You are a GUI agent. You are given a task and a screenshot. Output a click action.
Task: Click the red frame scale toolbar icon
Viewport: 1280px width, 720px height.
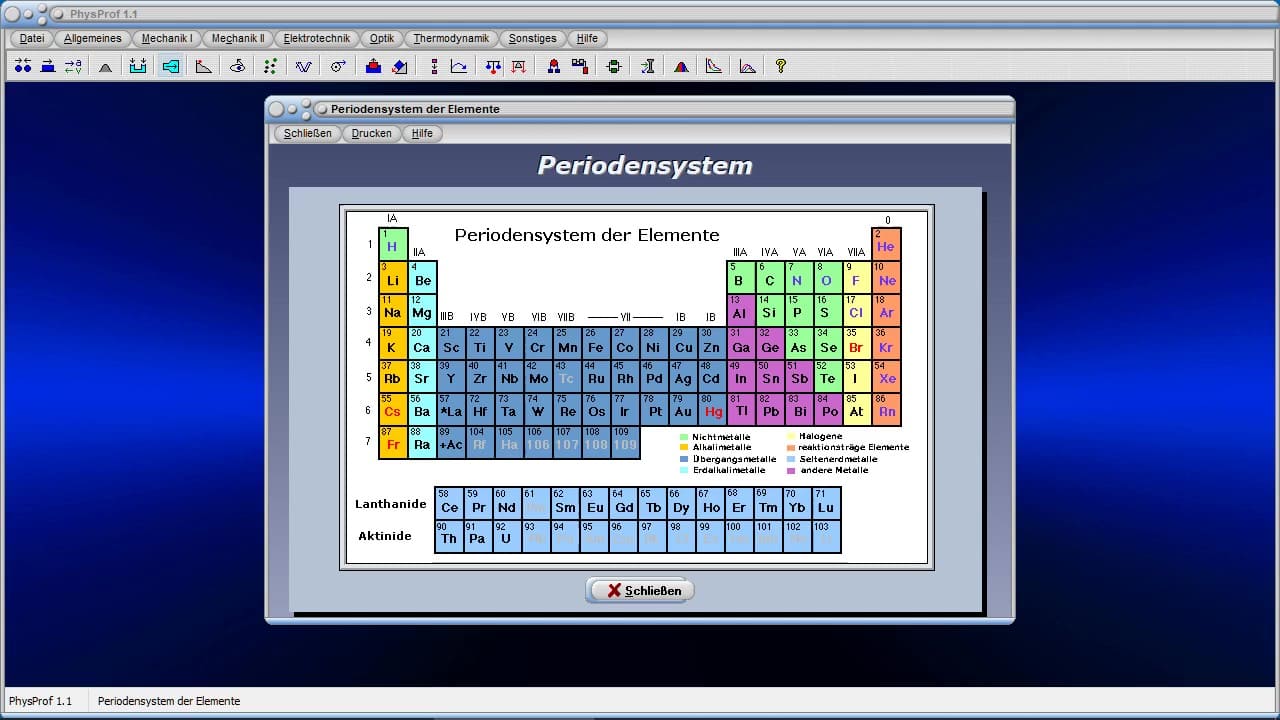(x=519, y=66)
